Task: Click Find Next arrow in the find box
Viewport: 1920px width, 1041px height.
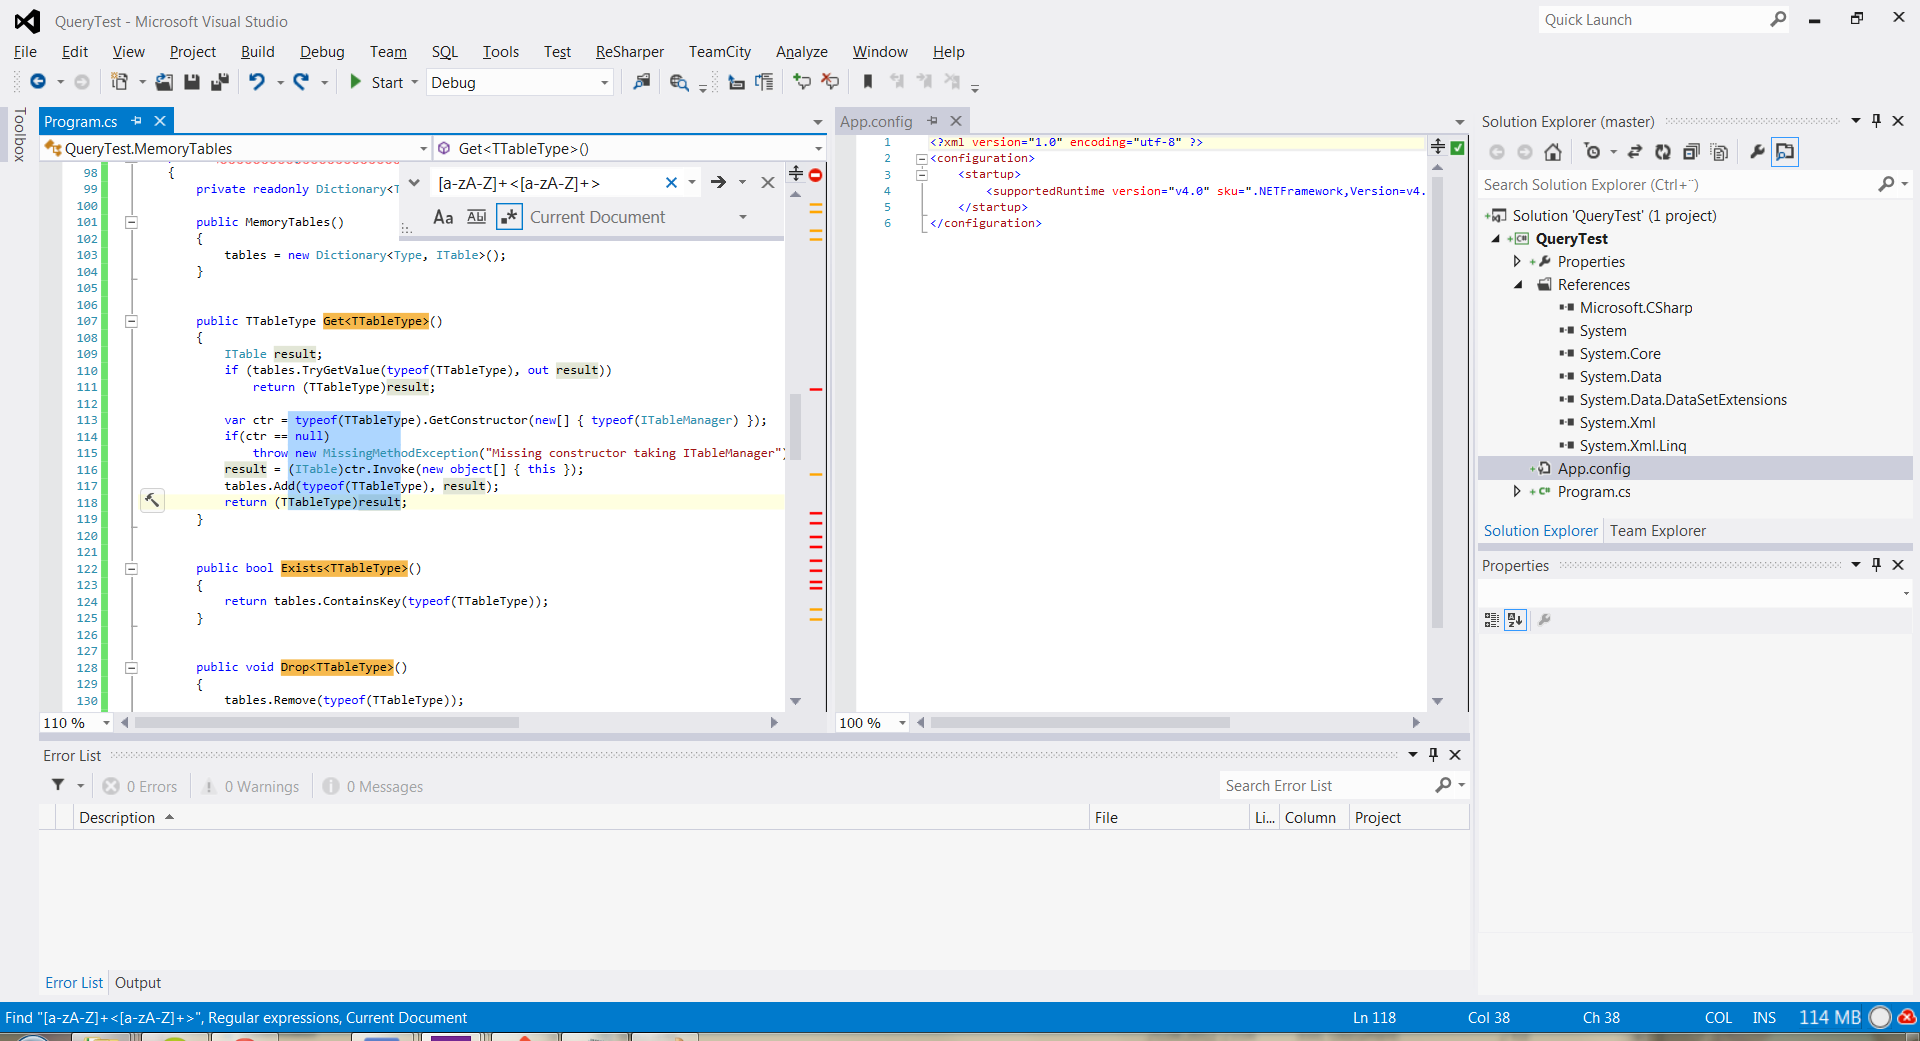Action: point(718,182)
